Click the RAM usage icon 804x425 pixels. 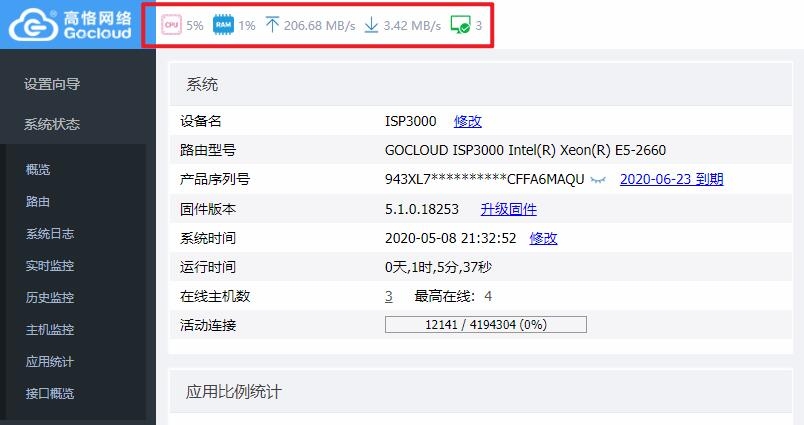224,25
